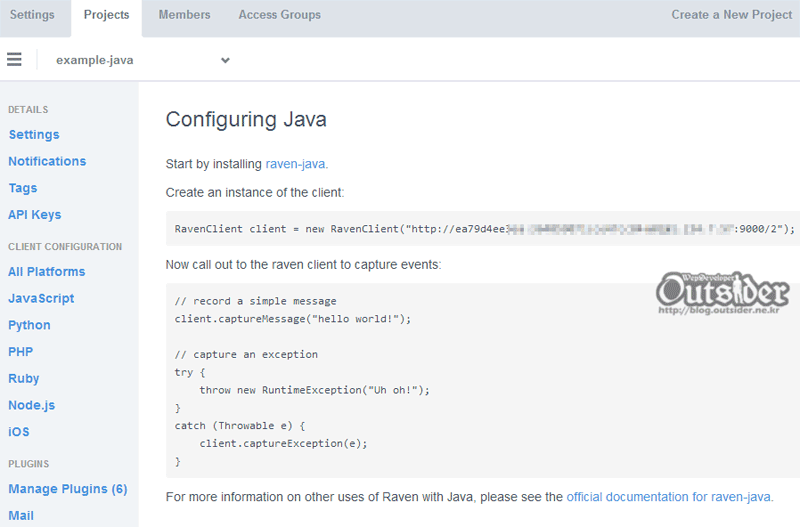Image resolution: width=800 pixels, height=527 pixels.
Task: Open Manage Plugins (6)
Action: (x=68, y=489)
